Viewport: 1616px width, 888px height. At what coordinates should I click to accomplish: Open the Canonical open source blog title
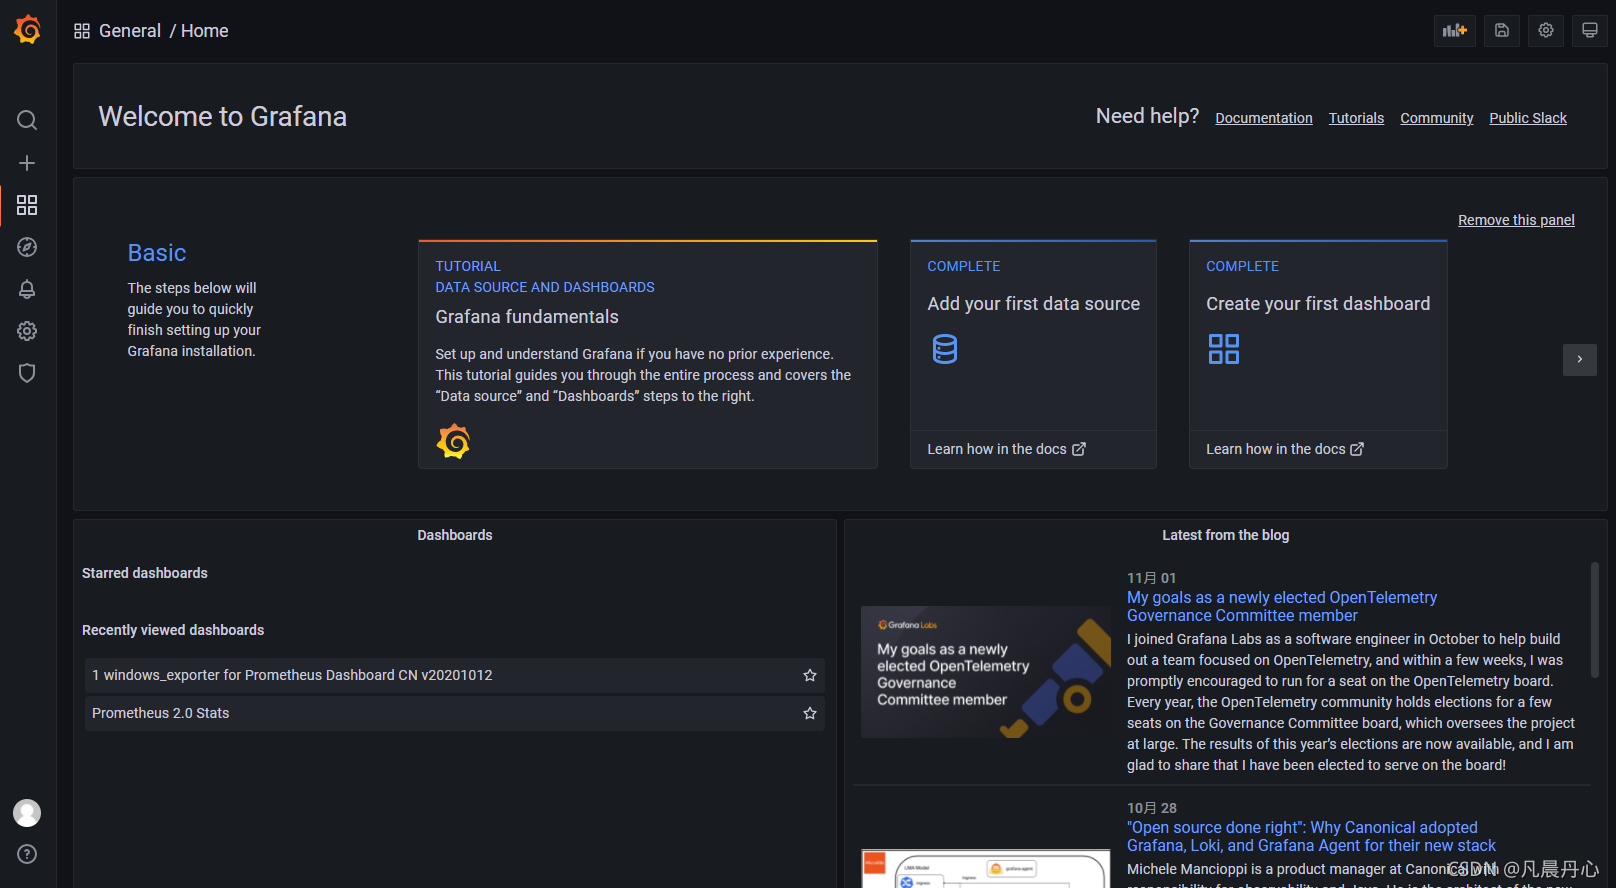(1311, 837)
